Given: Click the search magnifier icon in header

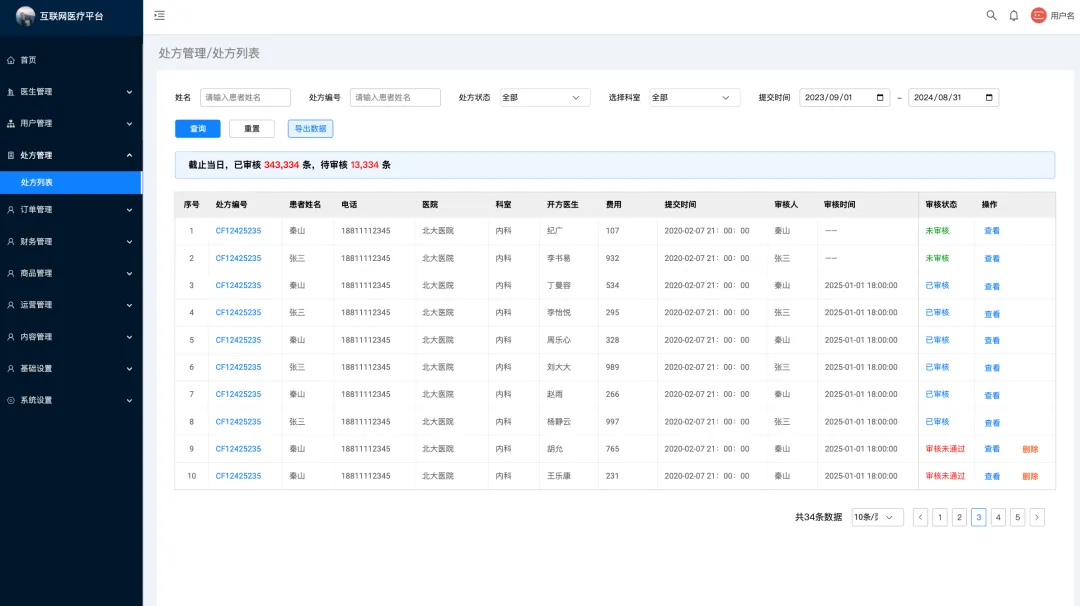Looking at the screenshot, I should click(991, 15).
